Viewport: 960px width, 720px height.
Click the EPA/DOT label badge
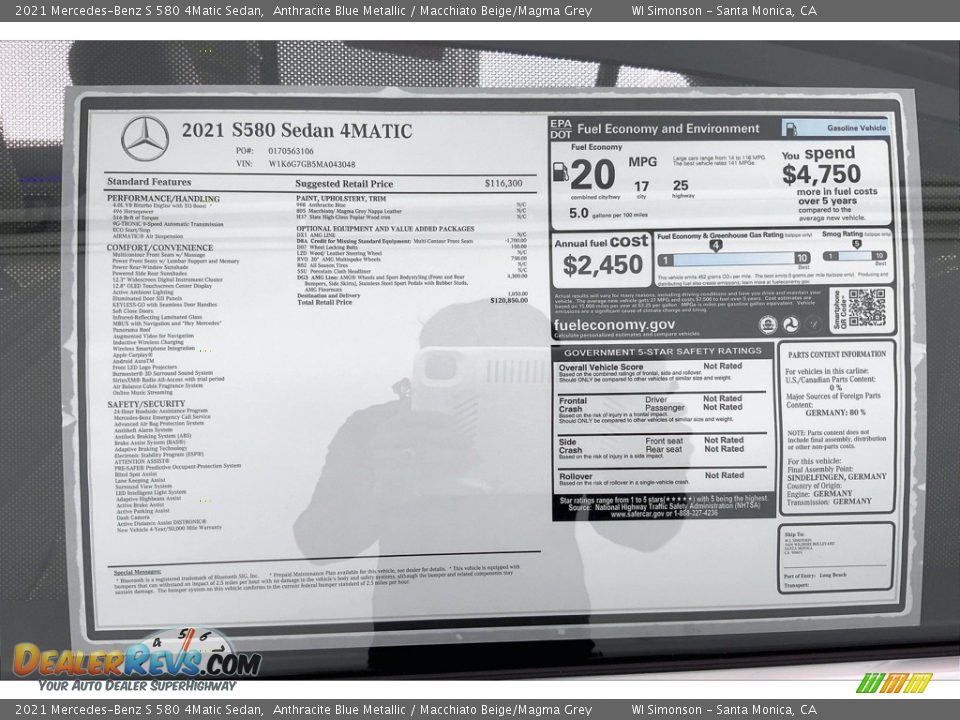point(561,129)
